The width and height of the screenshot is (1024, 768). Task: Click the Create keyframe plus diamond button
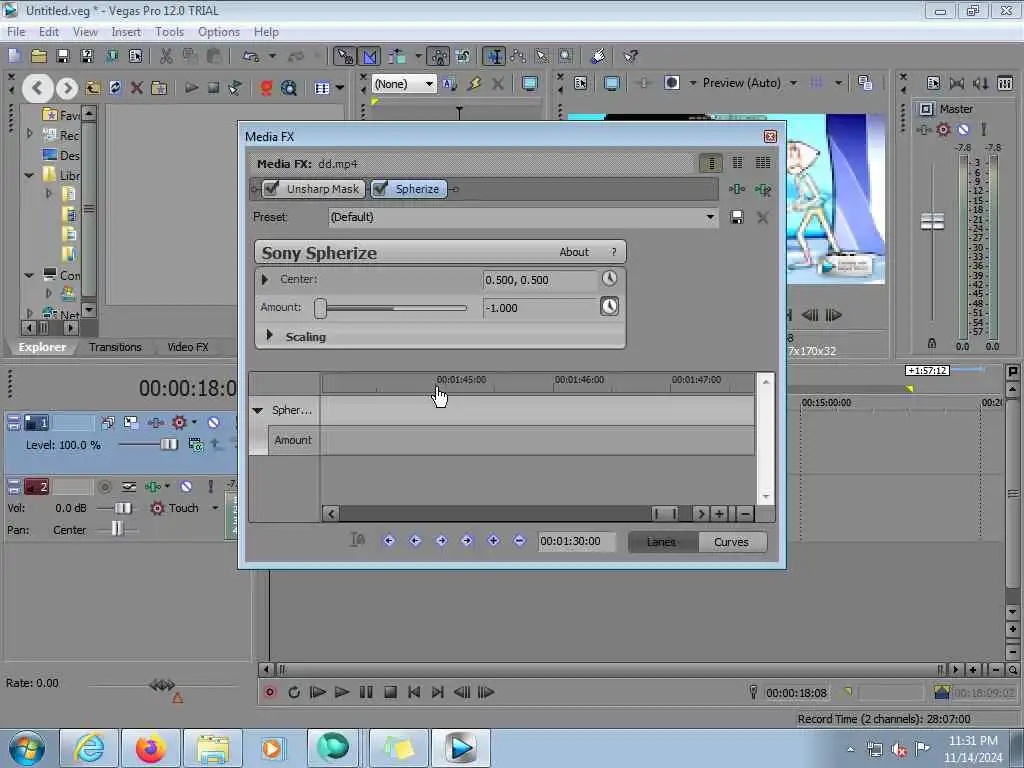[493, 541]
